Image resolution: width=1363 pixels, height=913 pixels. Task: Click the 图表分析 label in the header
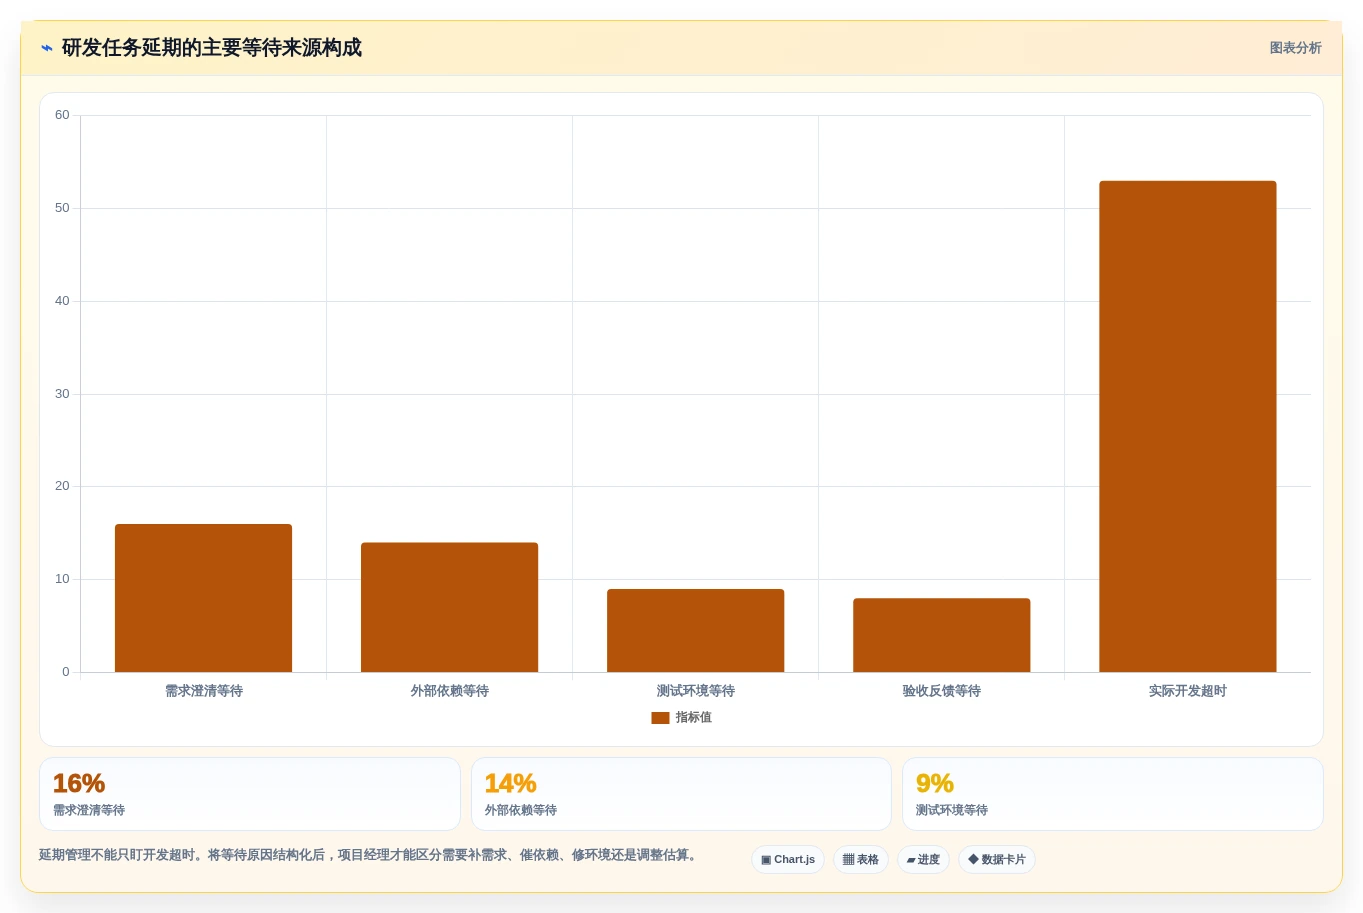tap(1295, 48)
